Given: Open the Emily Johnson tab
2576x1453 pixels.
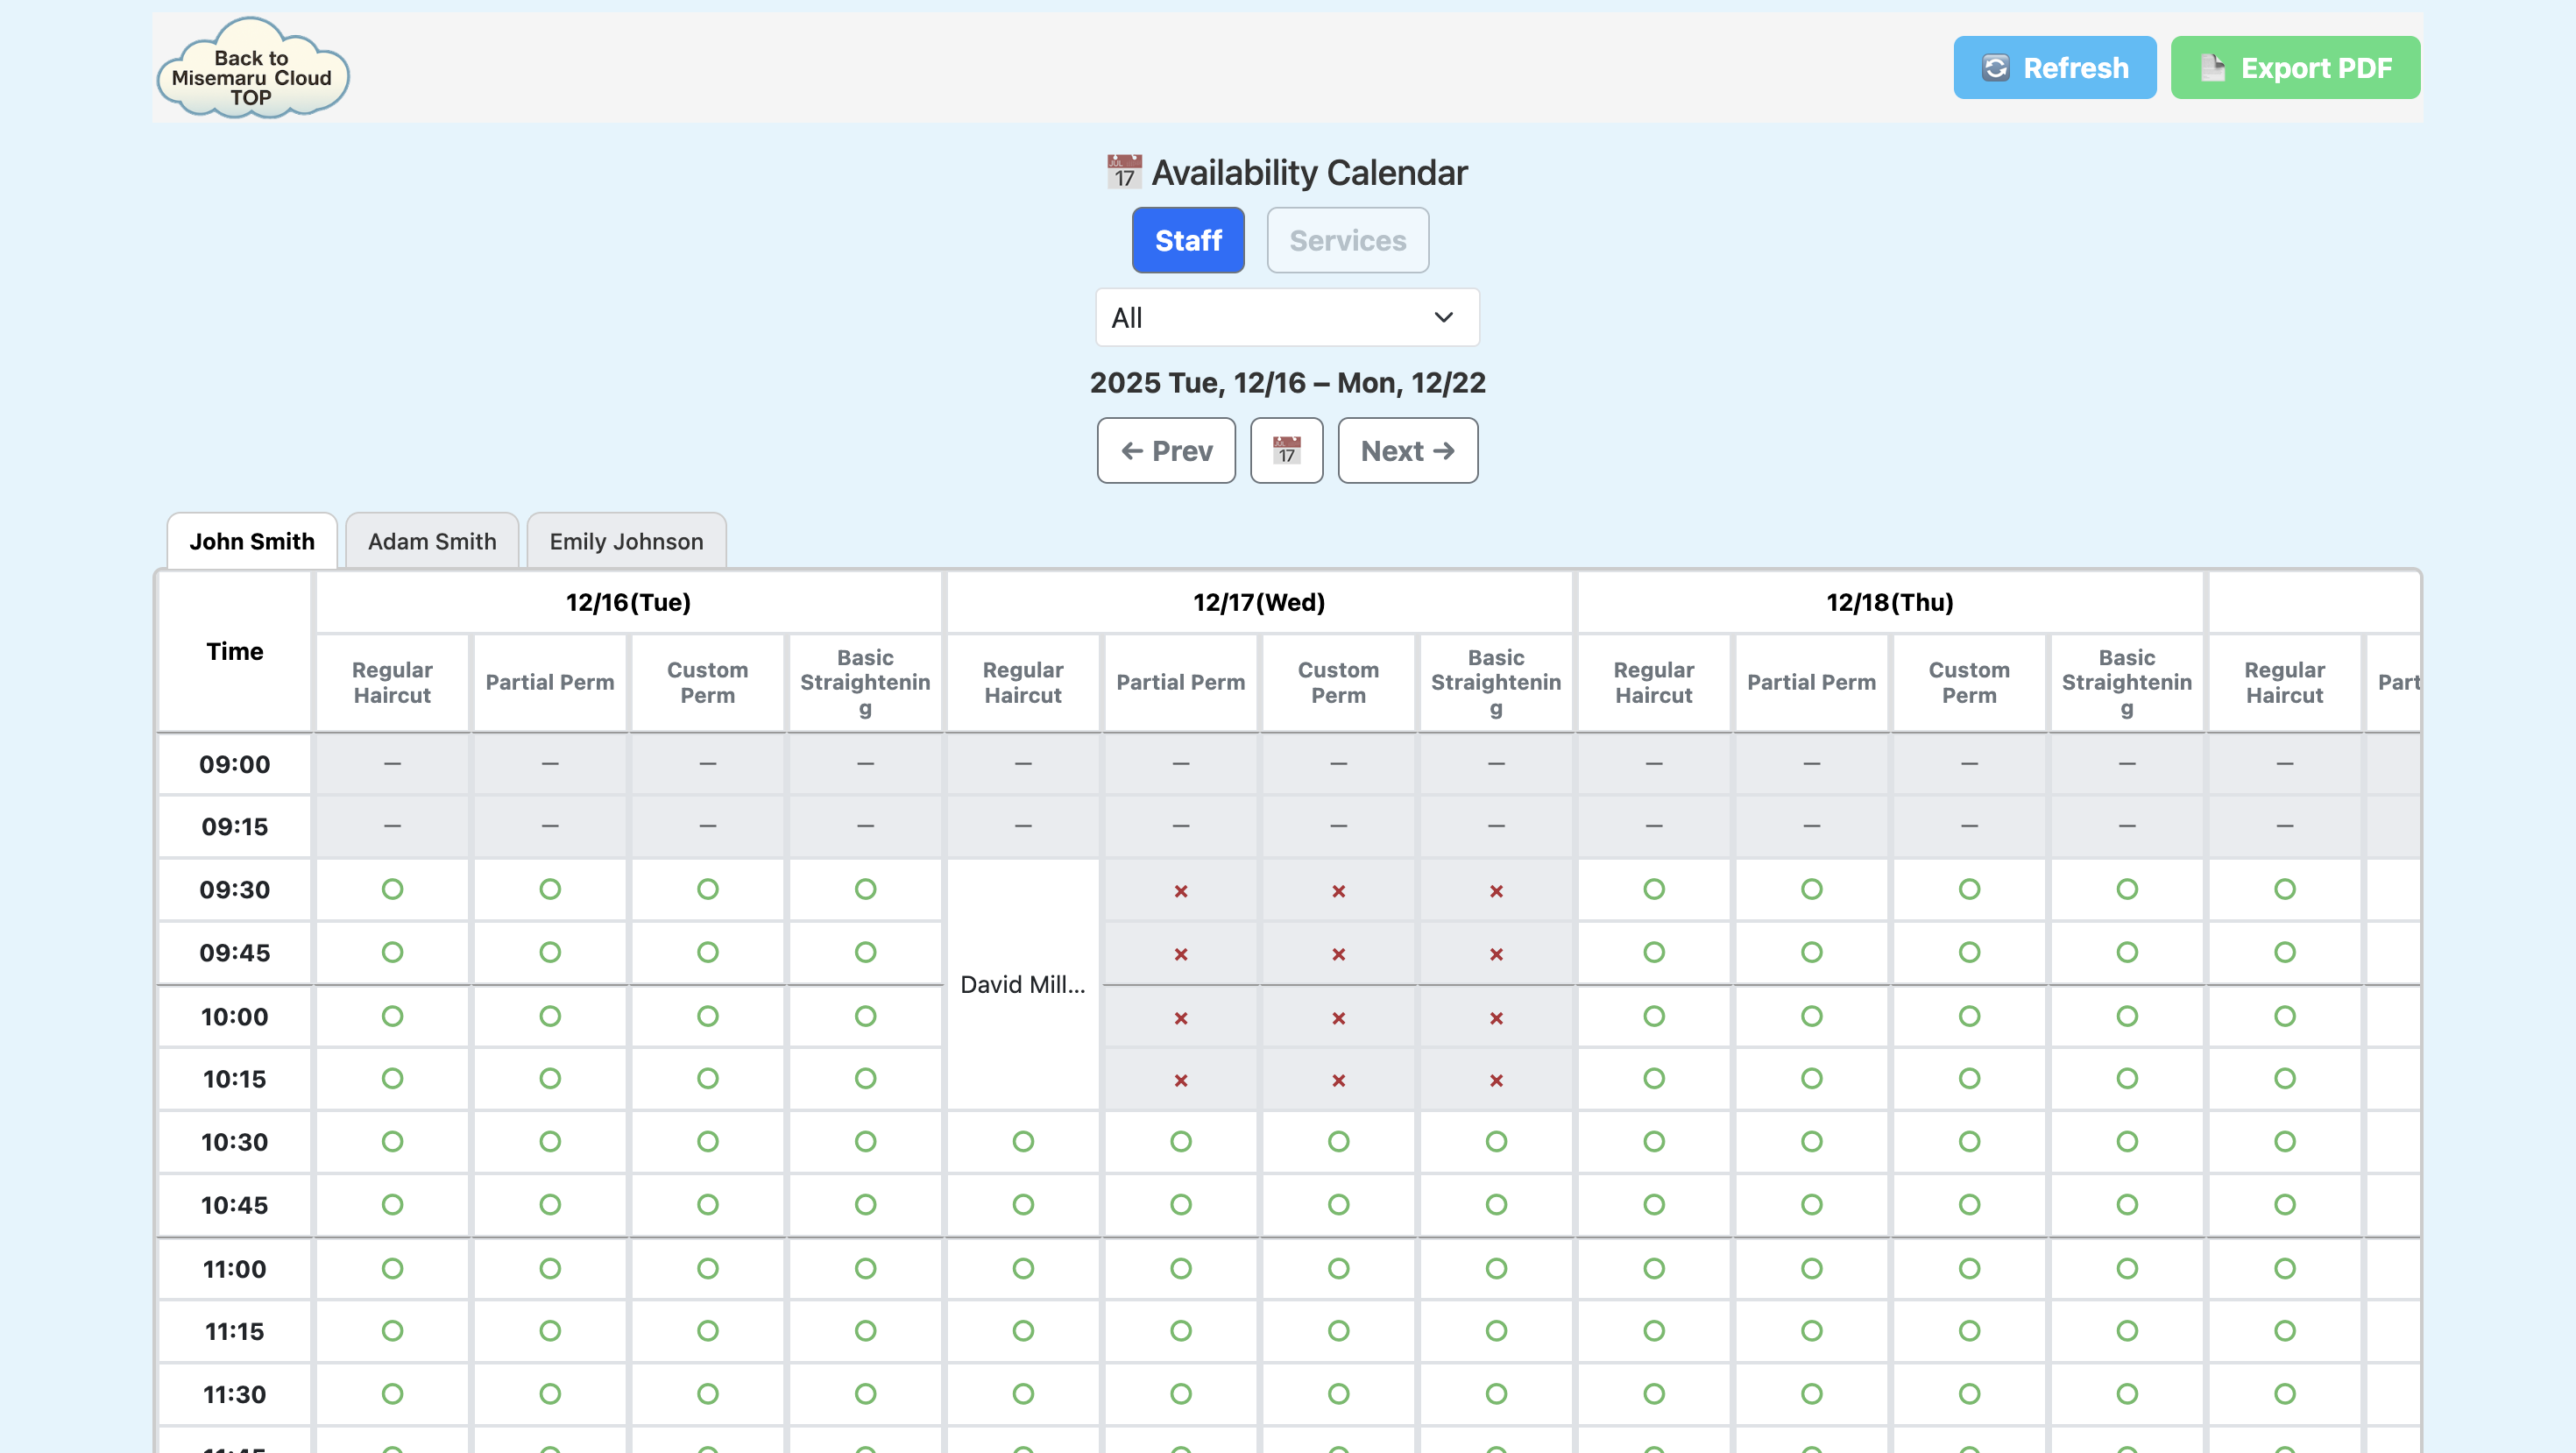Looking at the screenshot, I should [626, 541].
